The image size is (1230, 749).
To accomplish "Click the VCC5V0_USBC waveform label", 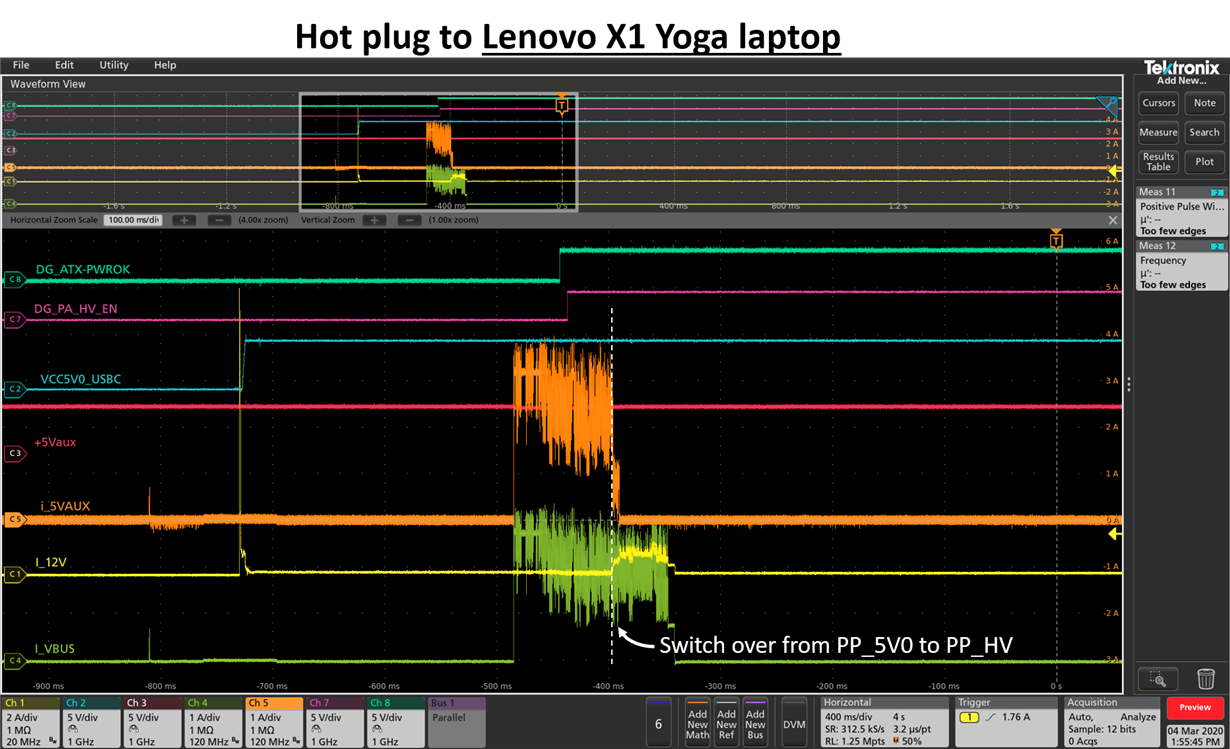I will tap(81, 379).
